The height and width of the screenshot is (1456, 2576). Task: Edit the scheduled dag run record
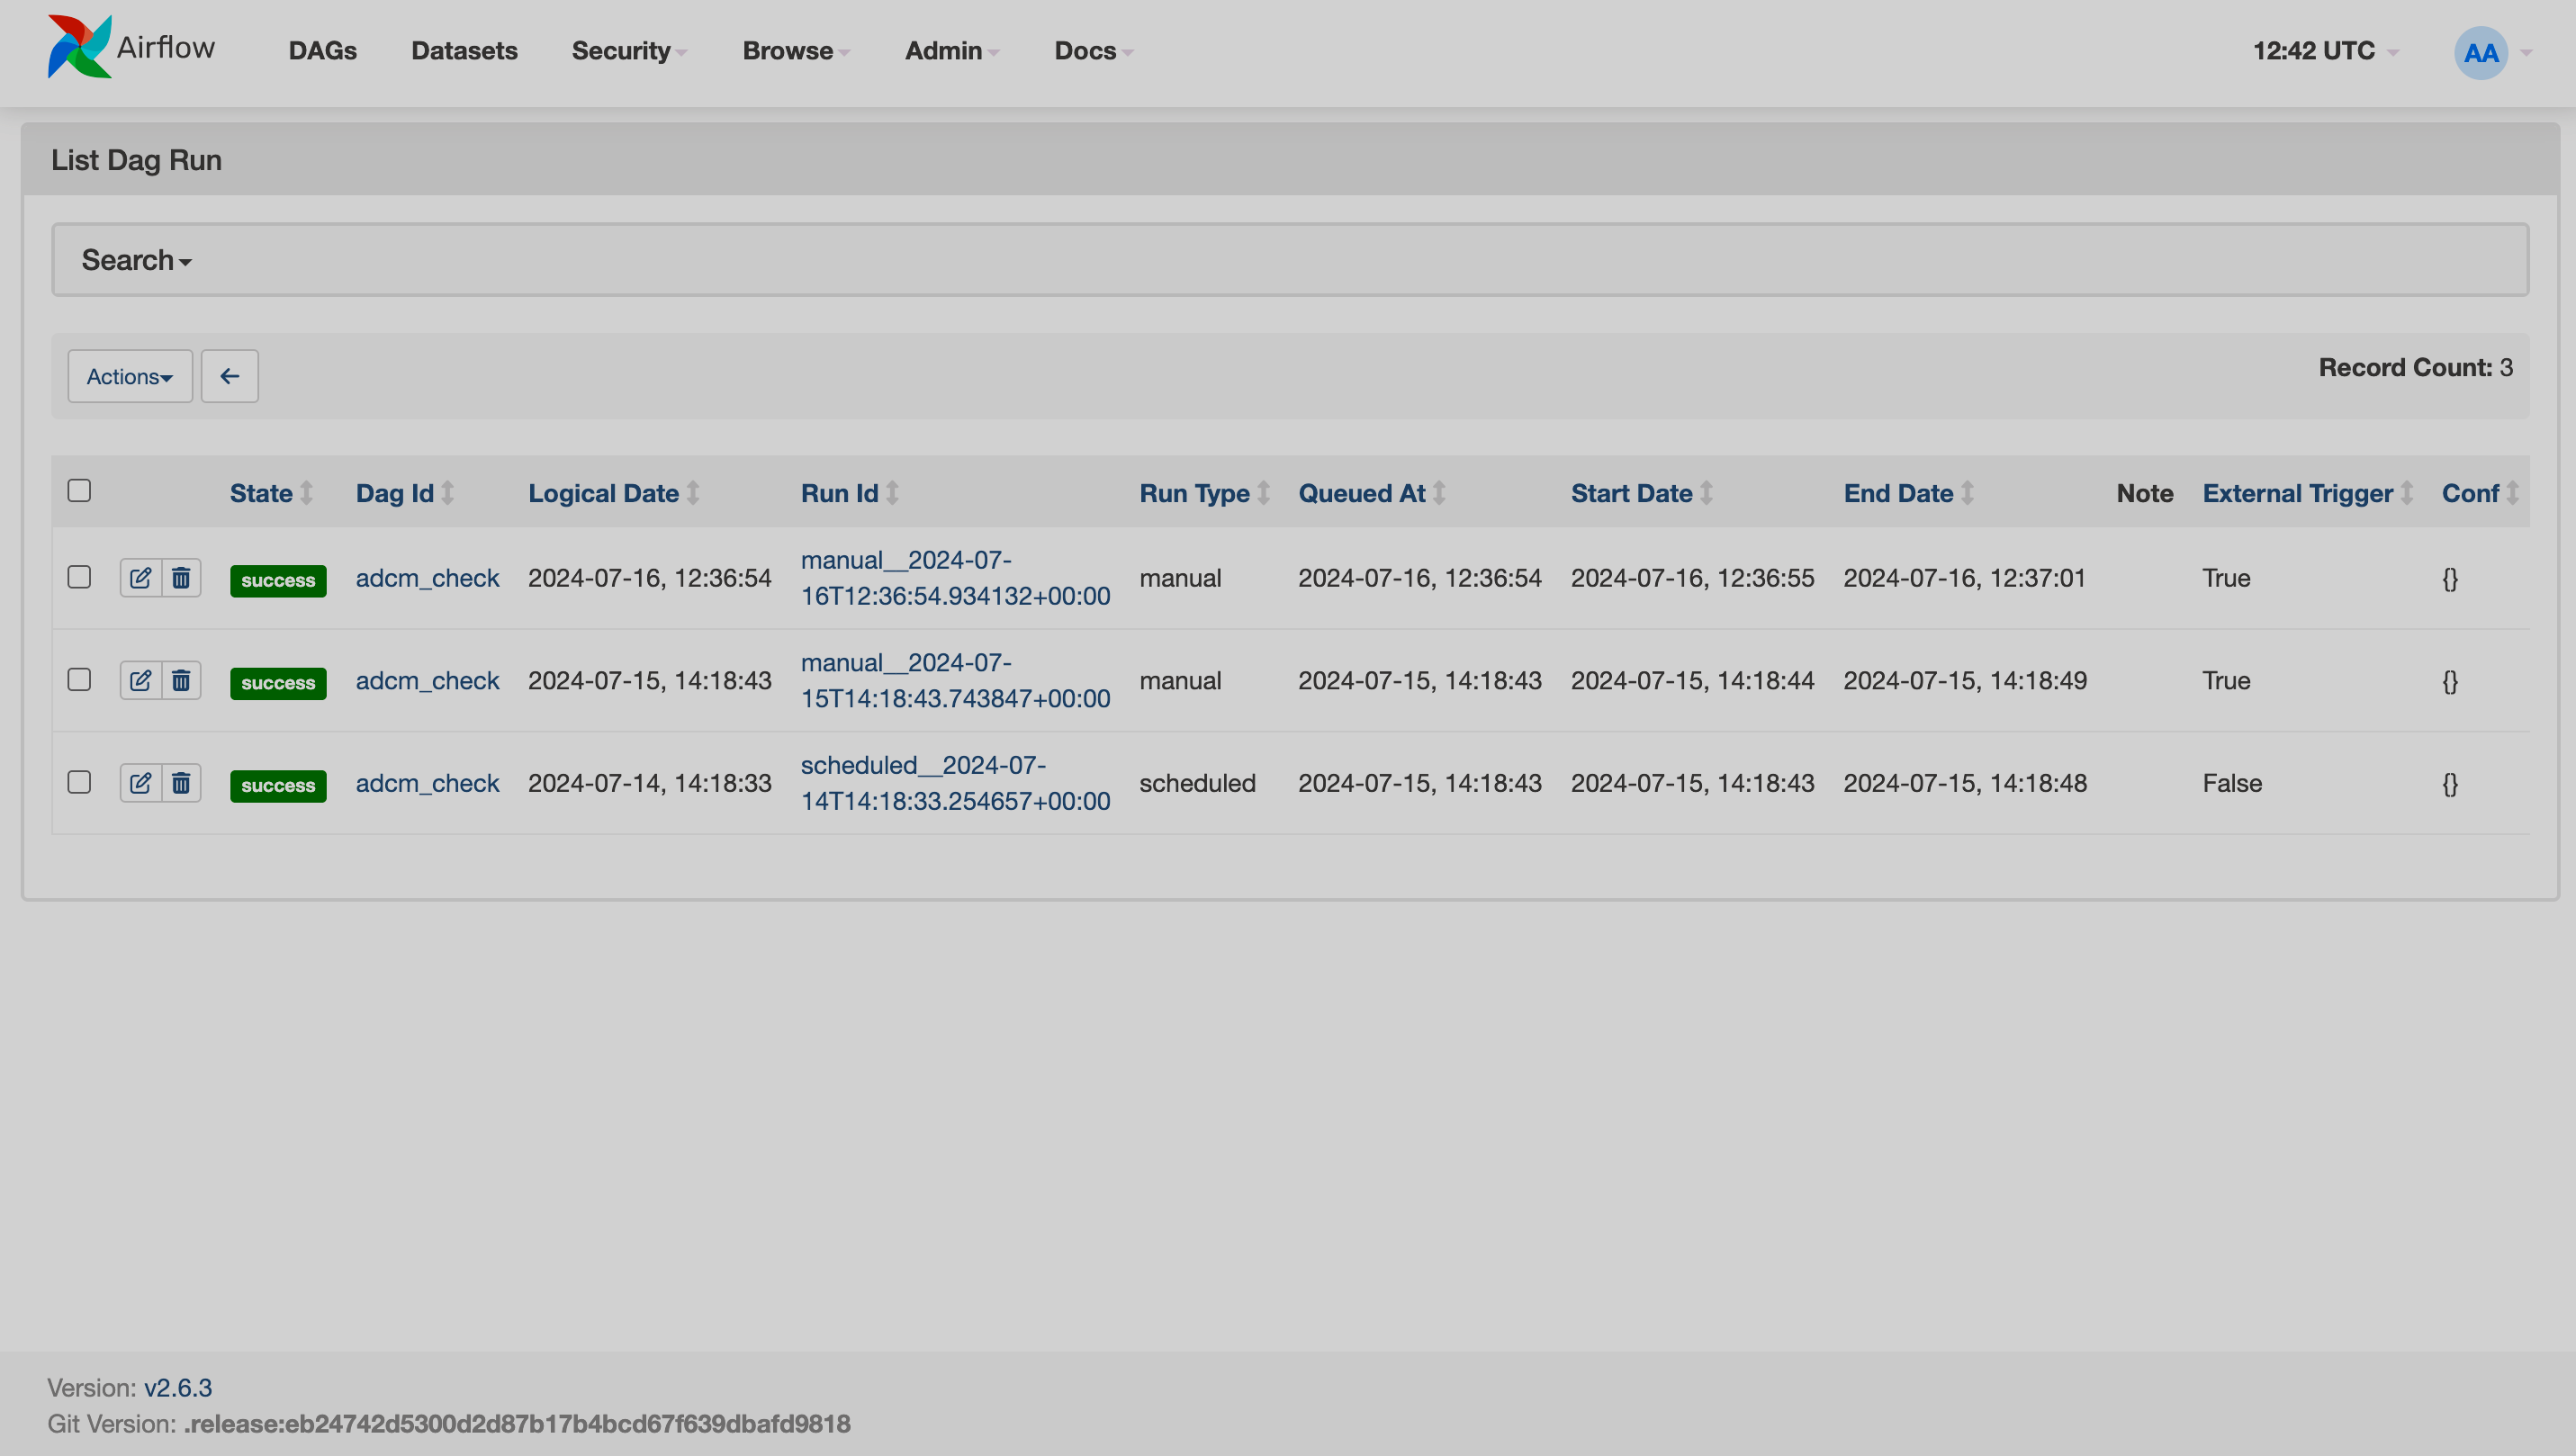140,783
